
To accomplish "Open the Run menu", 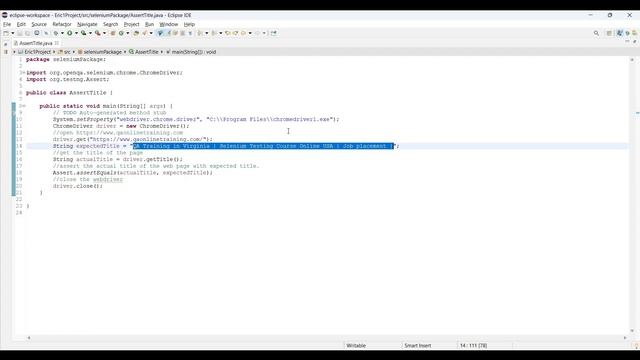I will click(x=149, y=24).
